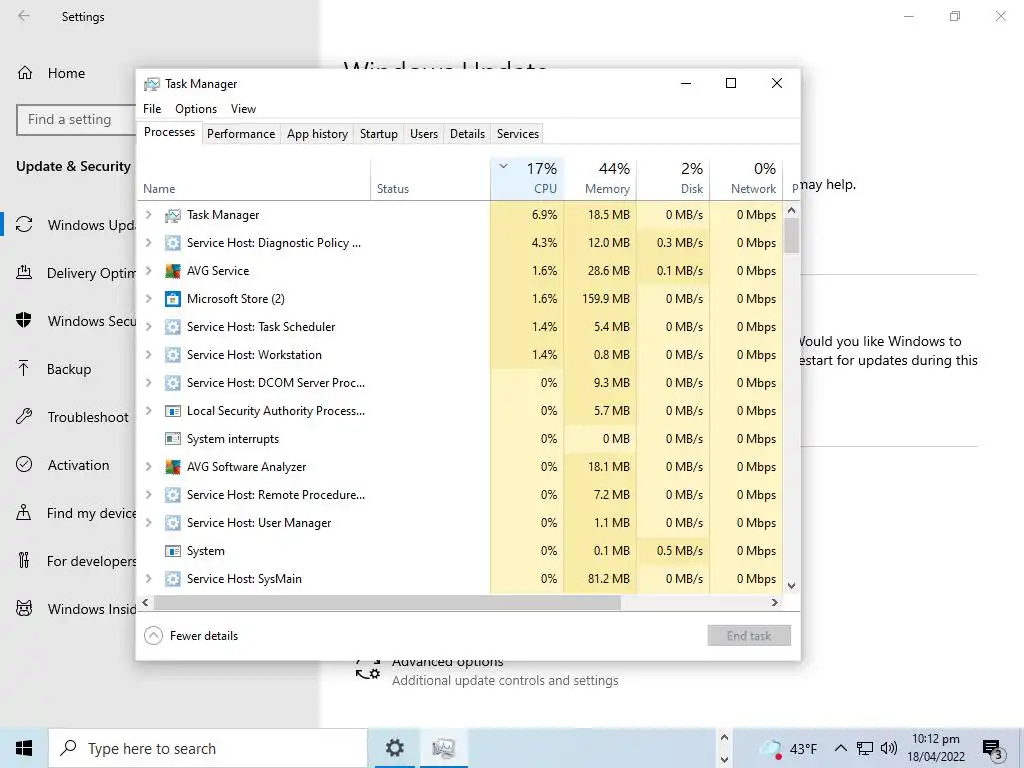Click the Service Host: DCOM Server gear icon
The width and height of the screenshot is (1024, 768).
point(172,383)
